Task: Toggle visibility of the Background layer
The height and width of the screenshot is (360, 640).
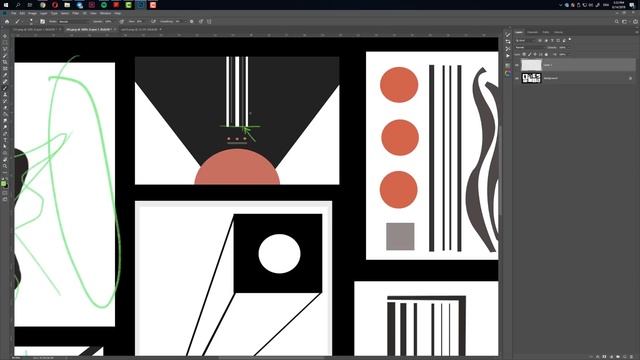Action: [517, 78]
